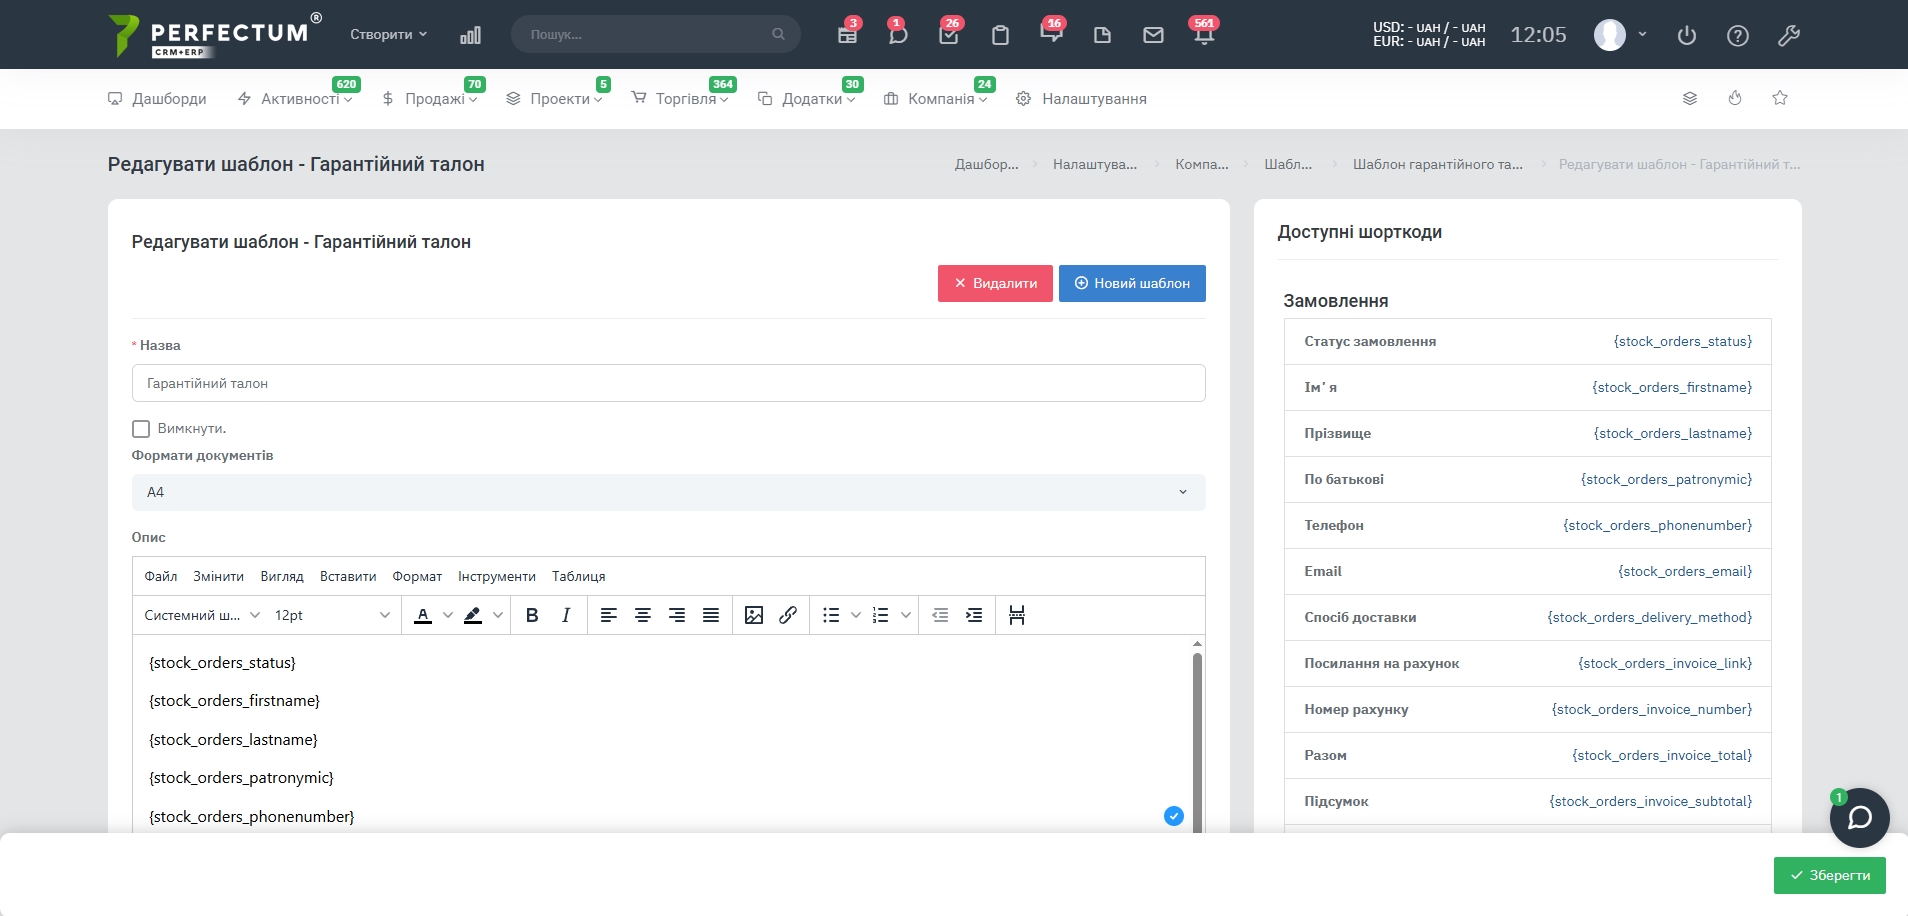The width and height of the screenshot is (1908, 916).
Task: Open the Торгівля navigation menu
Action: point(685,99)
